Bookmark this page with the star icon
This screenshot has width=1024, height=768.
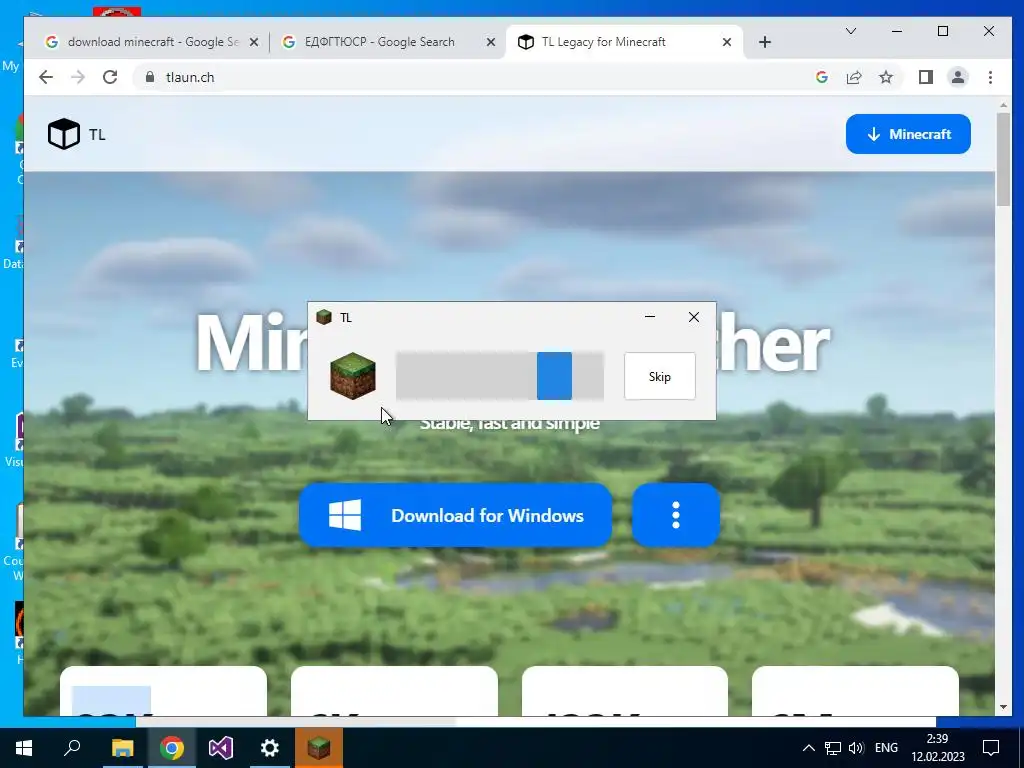tap(886, 77)
